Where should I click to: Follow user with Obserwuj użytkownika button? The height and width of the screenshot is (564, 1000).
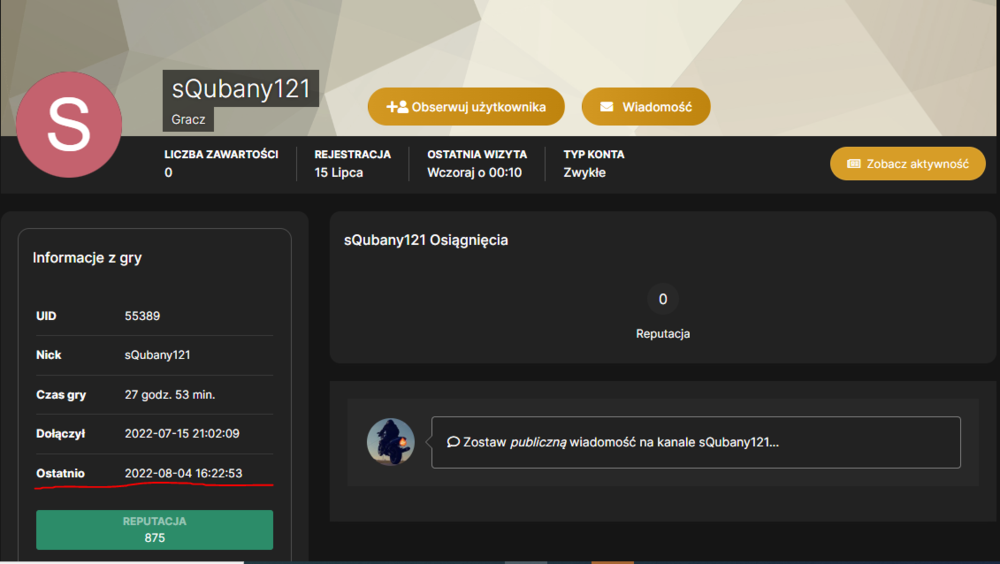pyautogui.click(x=466, y=107)
